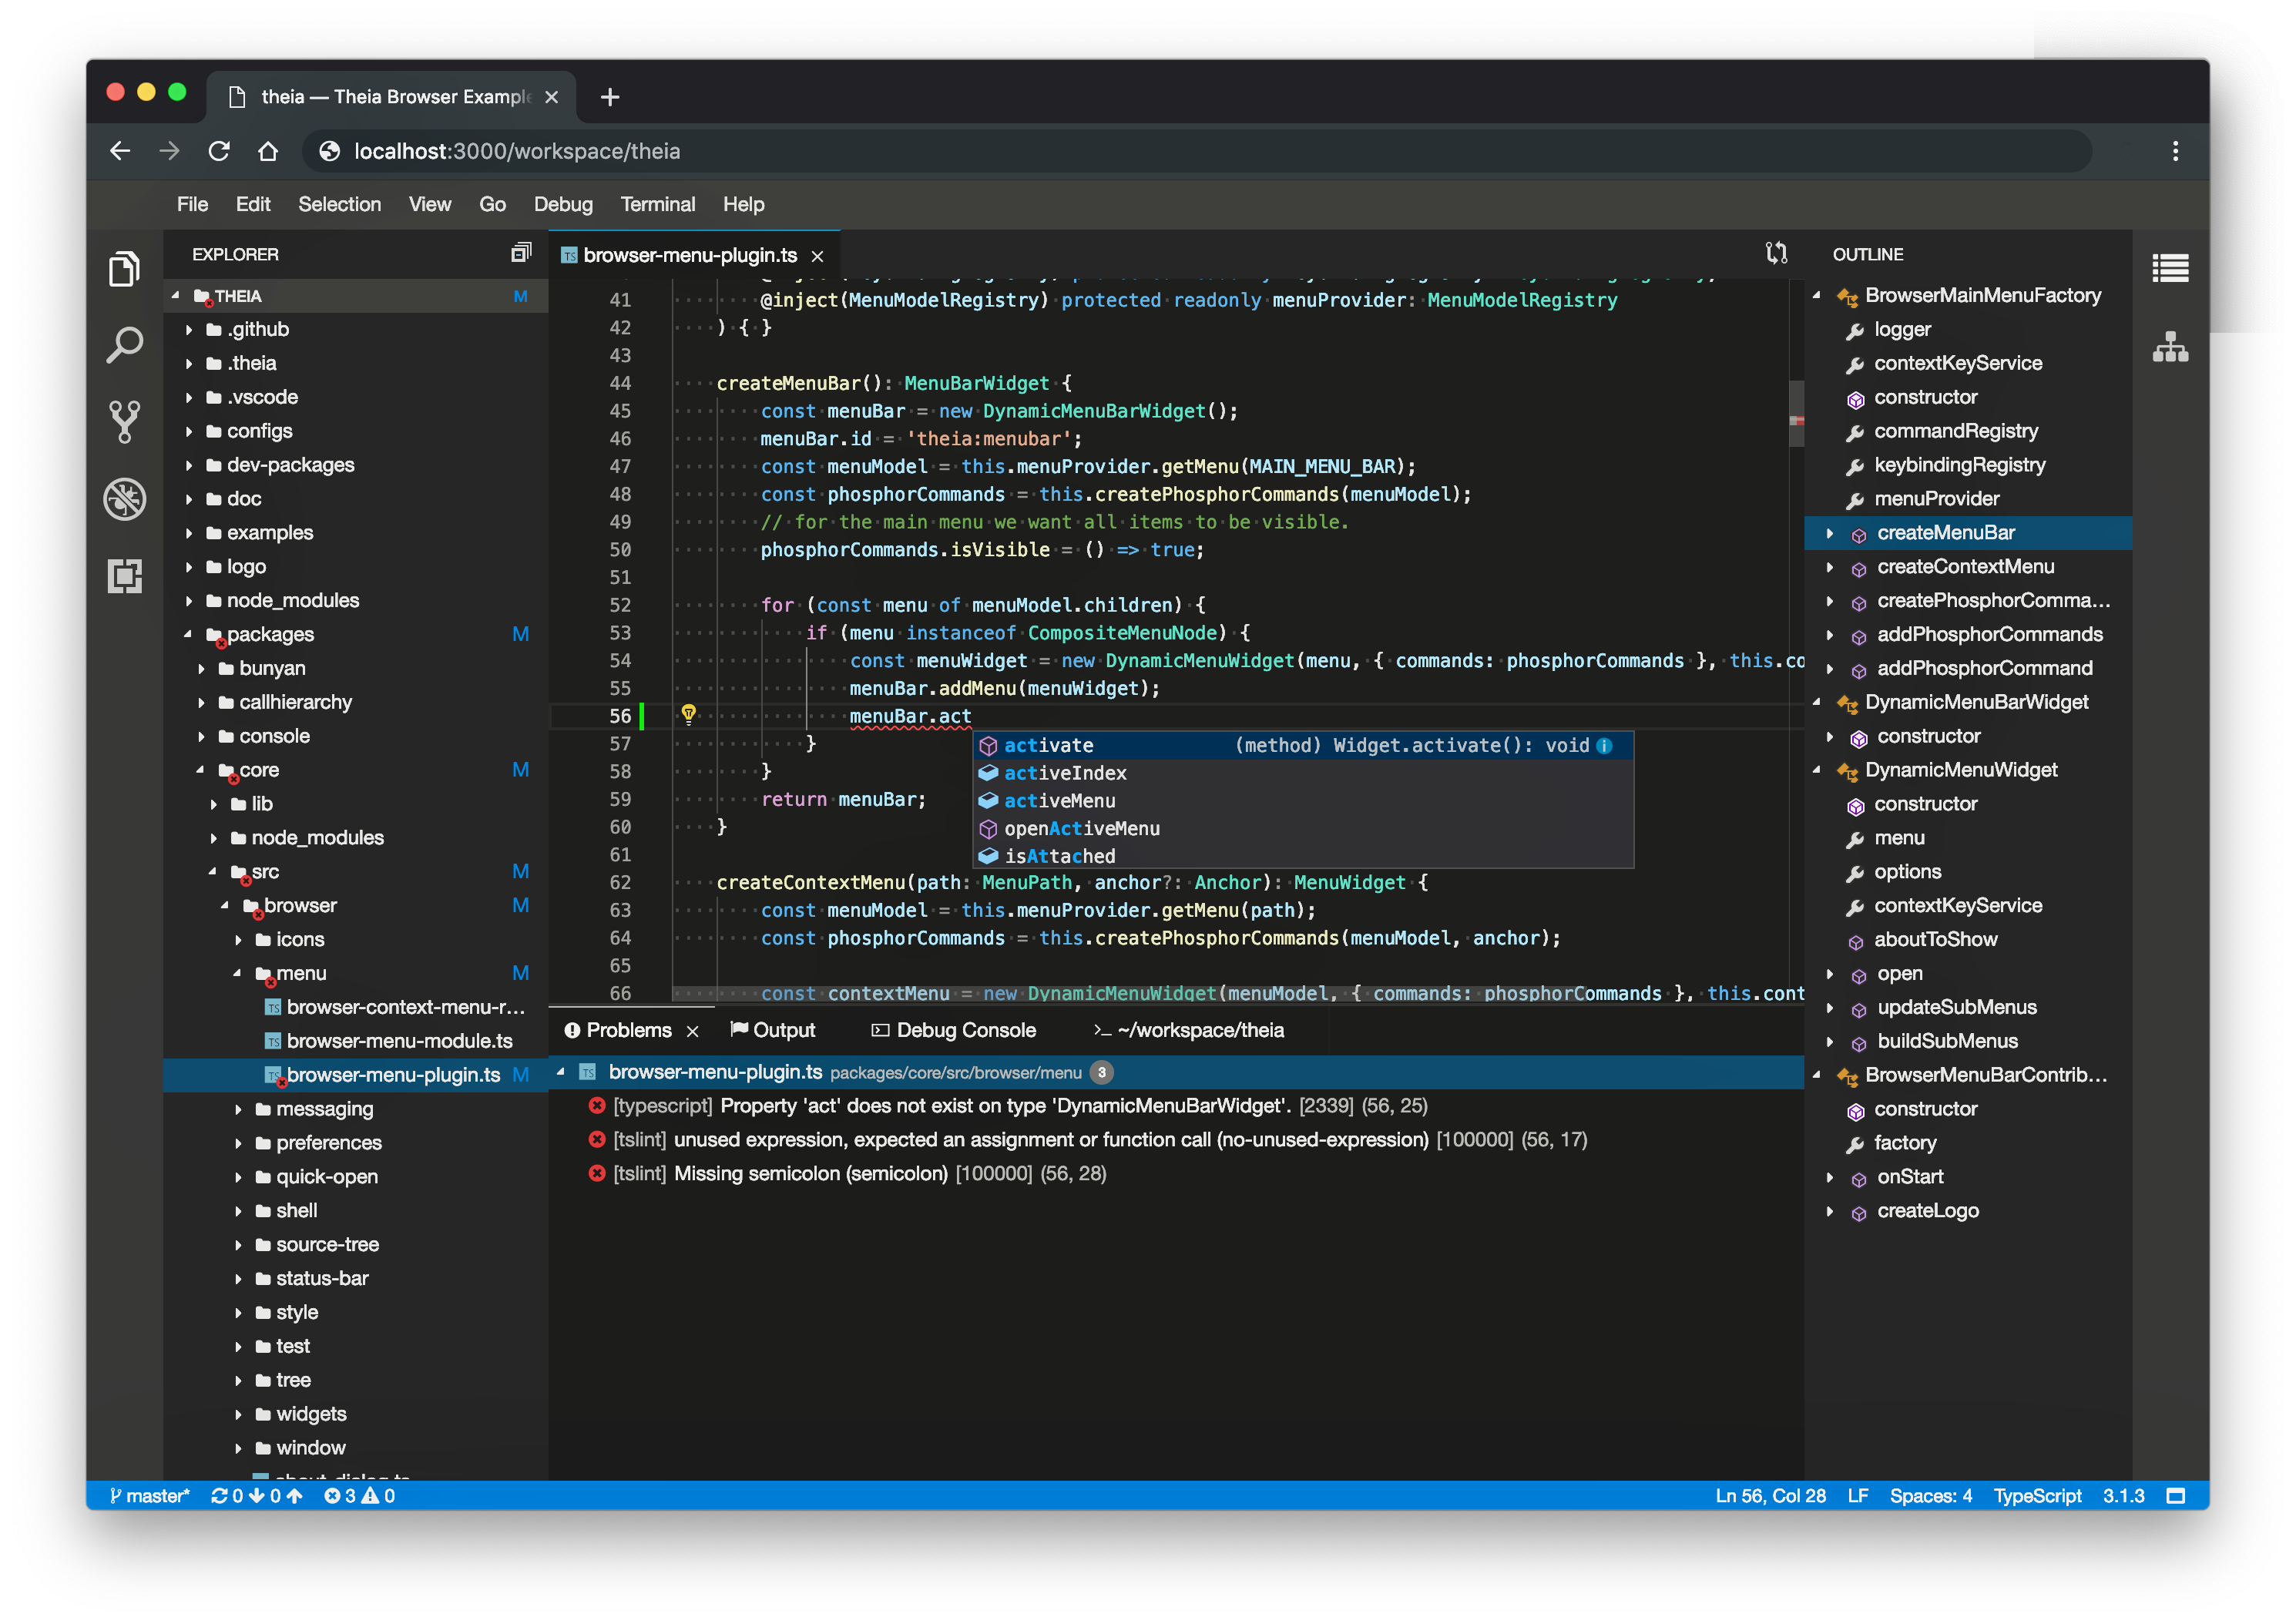Click the TypeScript language mode in status bar
The height and width of the screenshot is (1624, 2296).
pos(2036,1496)
